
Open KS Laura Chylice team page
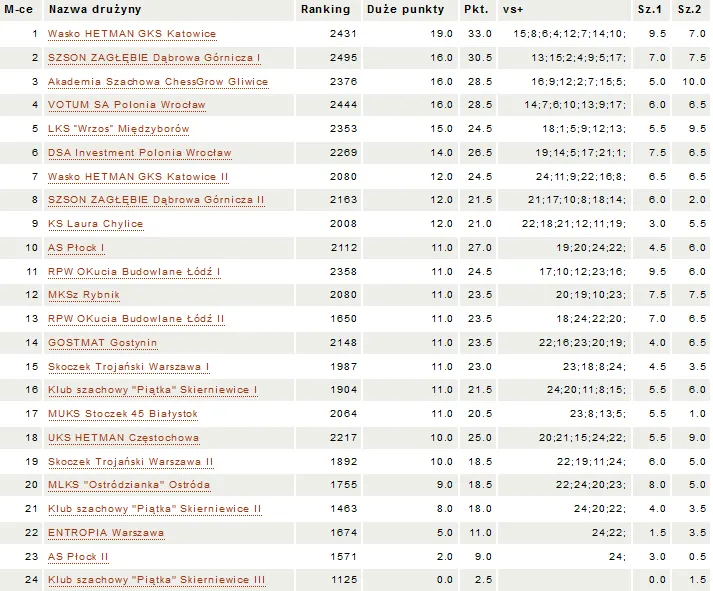[x=96, y=224]
